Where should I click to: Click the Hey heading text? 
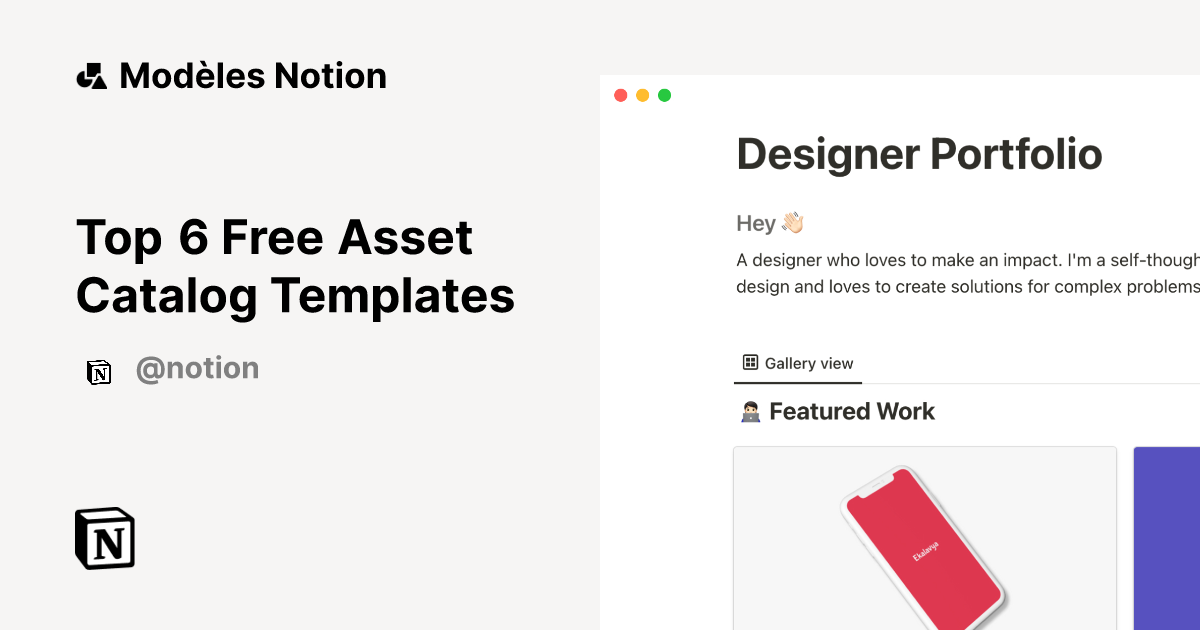point(756,223)
